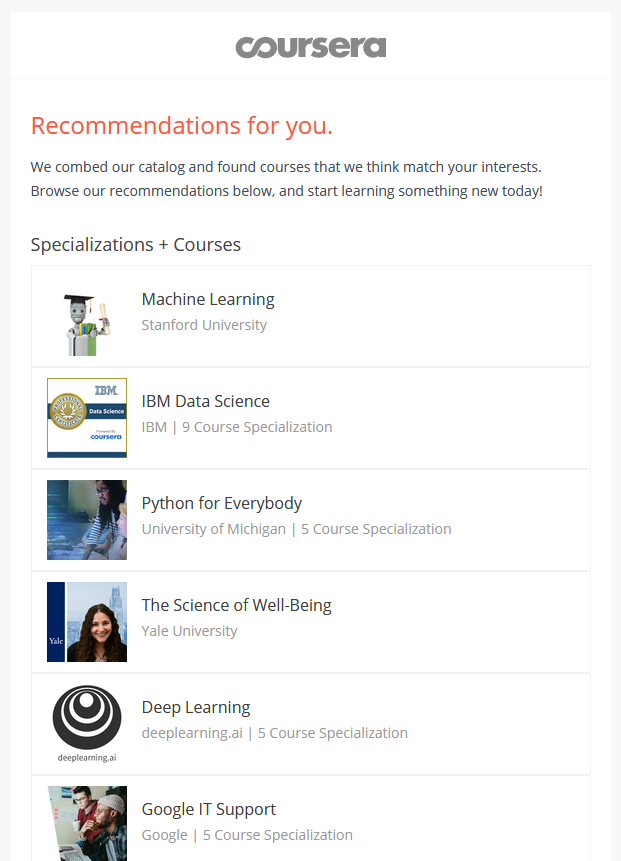The height and width of the screenshot is (861, 621).
Task: Open the Deep Learning specialization link
Action: [x=196, y=707]
